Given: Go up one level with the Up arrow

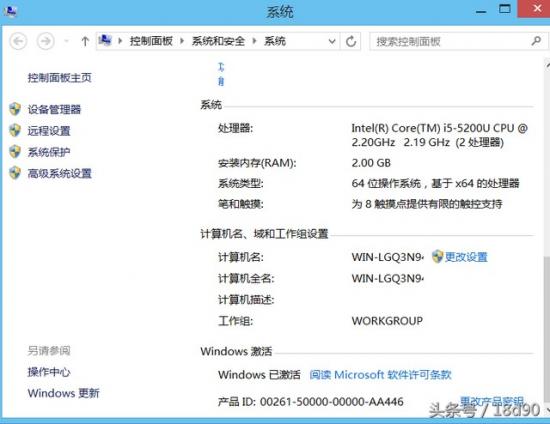Looking at the screenshot, I should (85, 41).
